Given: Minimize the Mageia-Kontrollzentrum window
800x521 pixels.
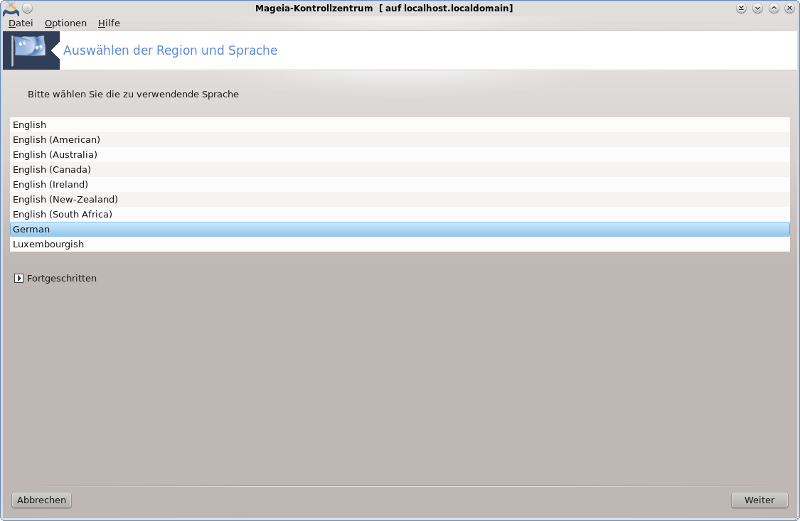Looking at the screenshot, I should [758, 8].
